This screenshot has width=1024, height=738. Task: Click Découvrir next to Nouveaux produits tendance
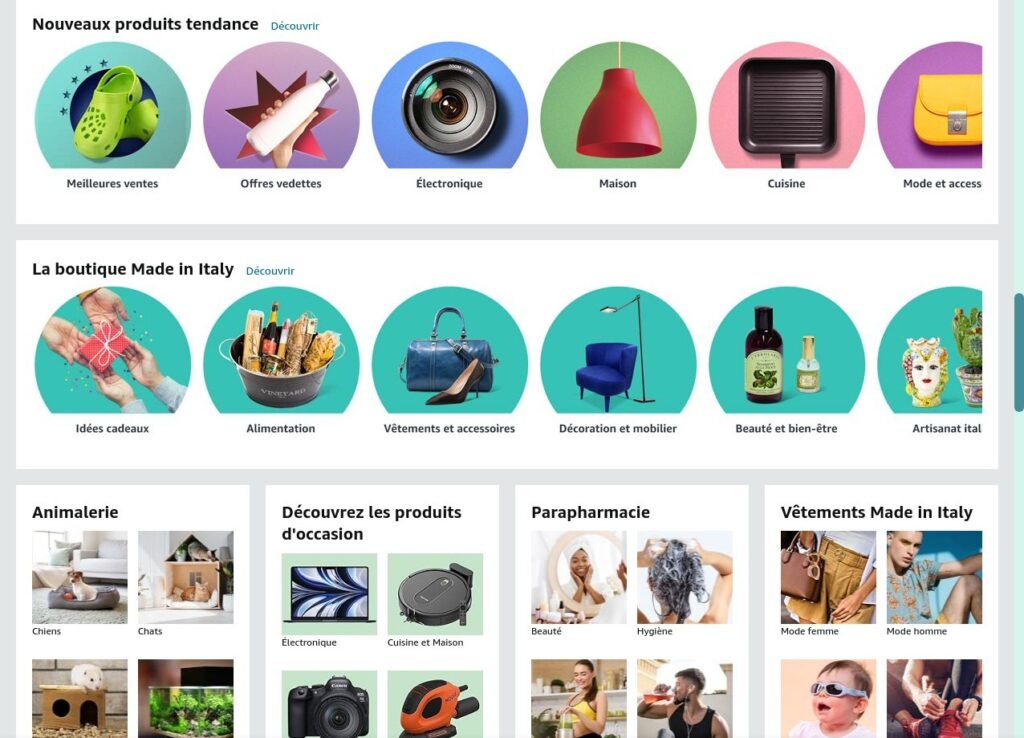[x=295, y=26]
